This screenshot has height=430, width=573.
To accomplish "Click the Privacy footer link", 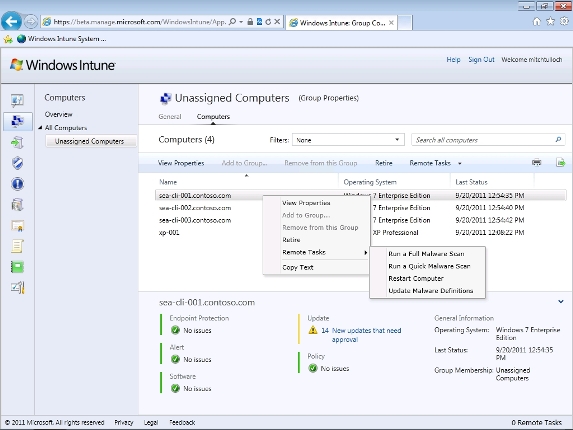I will pos(124,423).
